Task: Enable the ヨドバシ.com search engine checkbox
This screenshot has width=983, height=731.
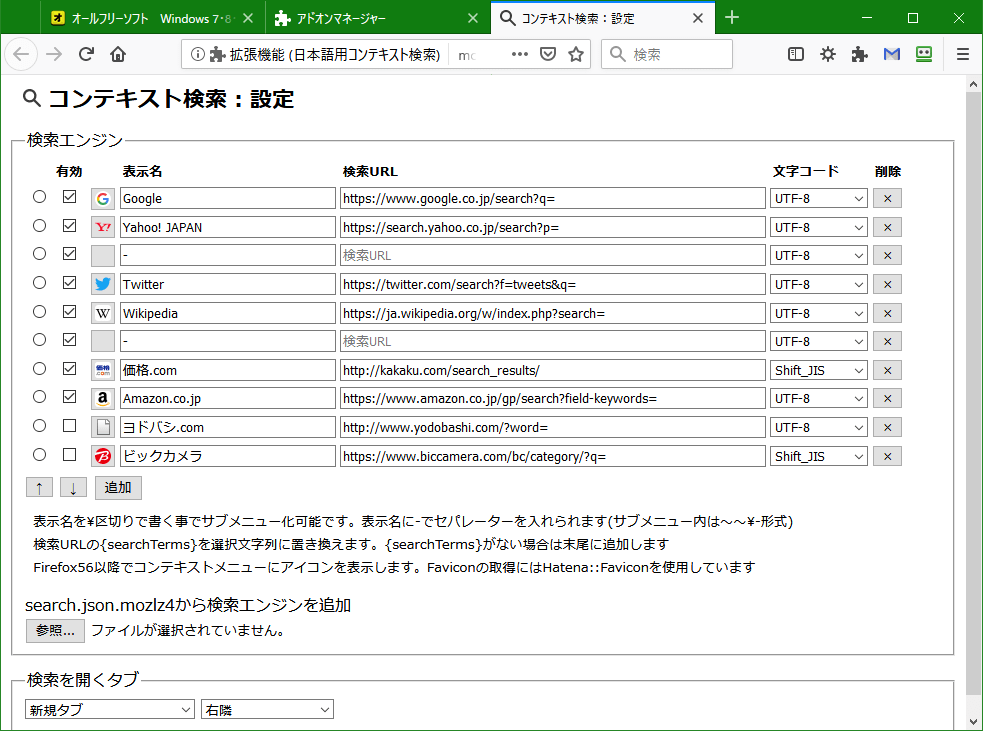Action: coord(70,426)
